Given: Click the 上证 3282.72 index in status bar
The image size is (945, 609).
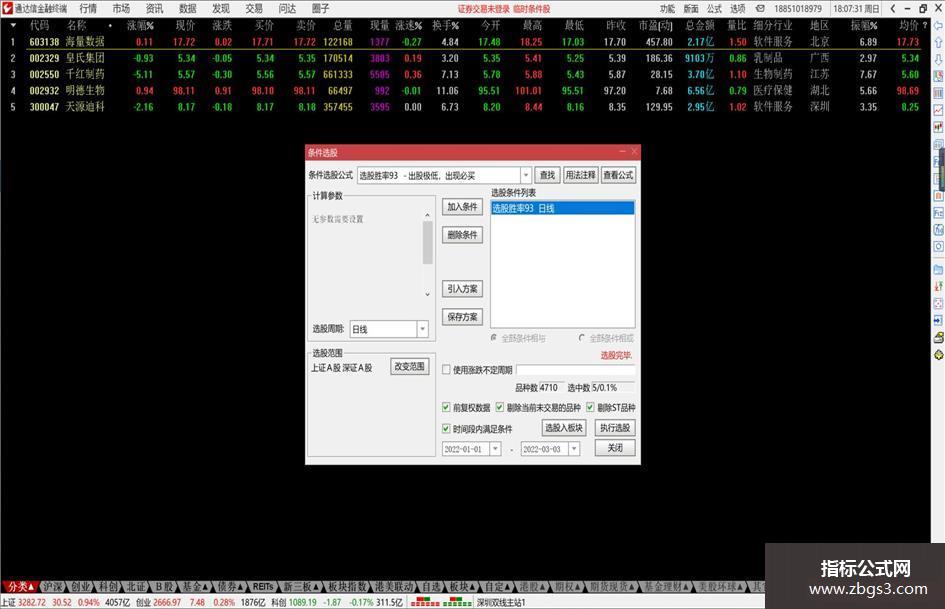Looking at the screenshot, I should point(24,602).
